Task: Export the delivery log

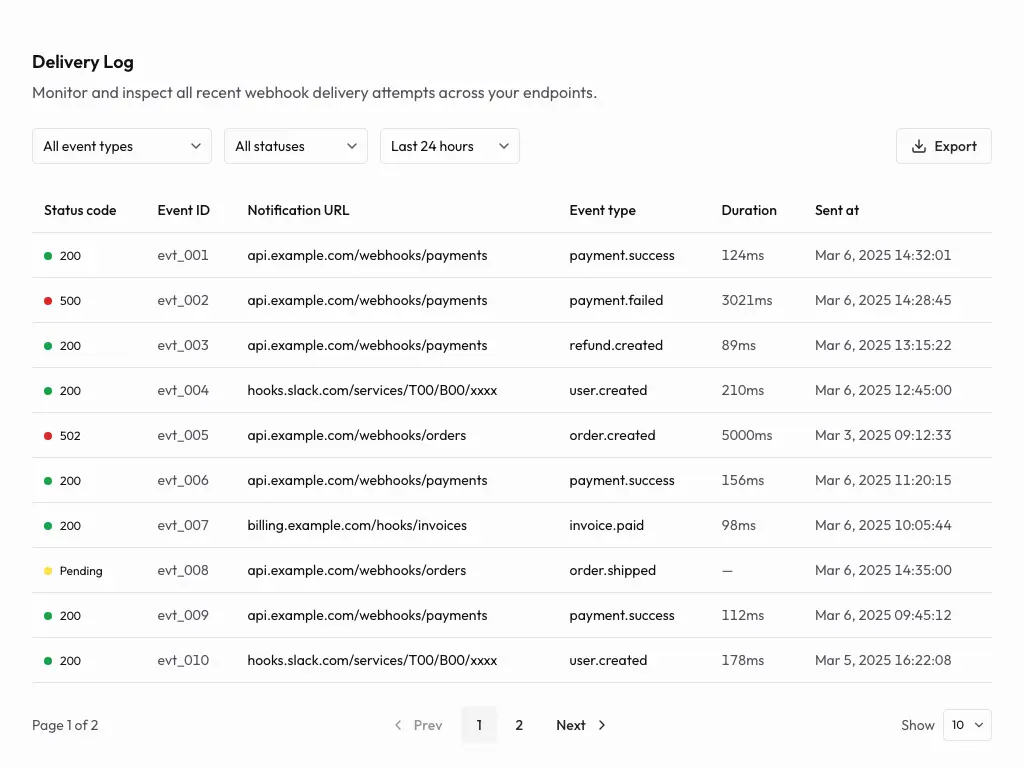Action: pyautogui.click(x=943, y=146)
